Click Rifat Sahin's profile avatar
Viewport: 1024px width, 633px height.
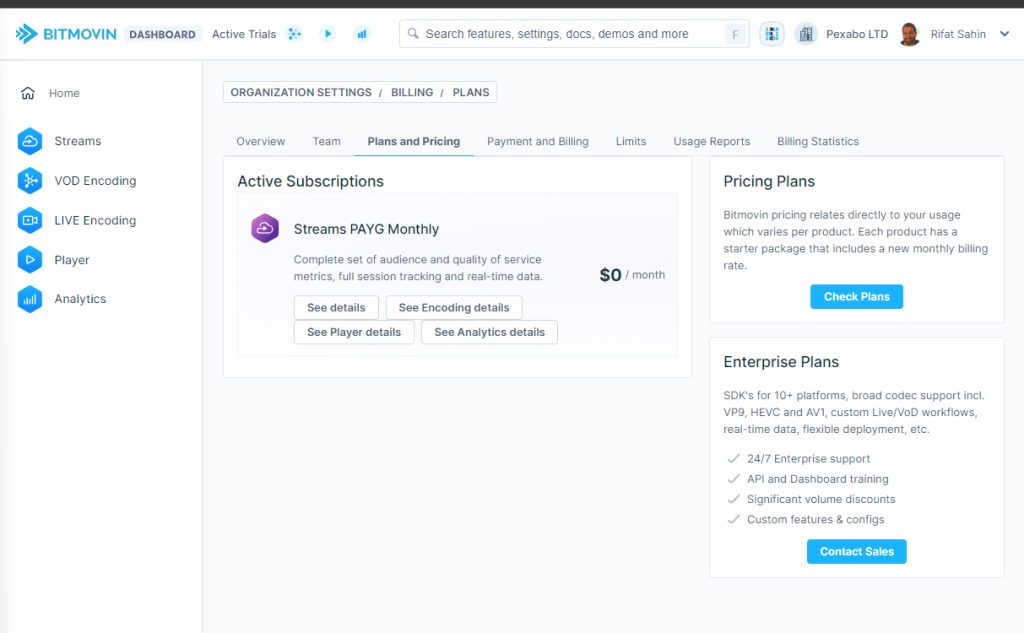click(x=910, y=34)
